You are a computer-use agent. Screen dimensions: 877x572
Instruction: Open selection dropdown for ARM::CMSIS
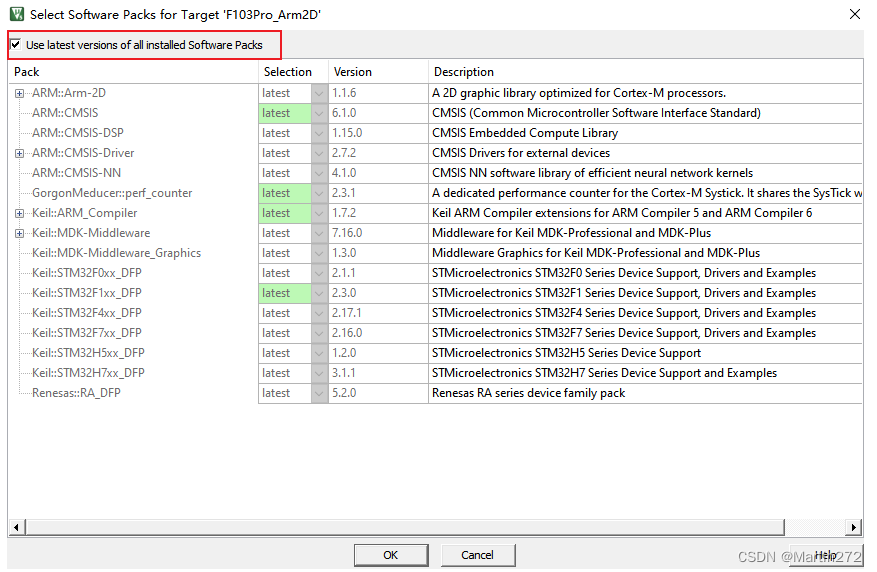click(319, 113)
